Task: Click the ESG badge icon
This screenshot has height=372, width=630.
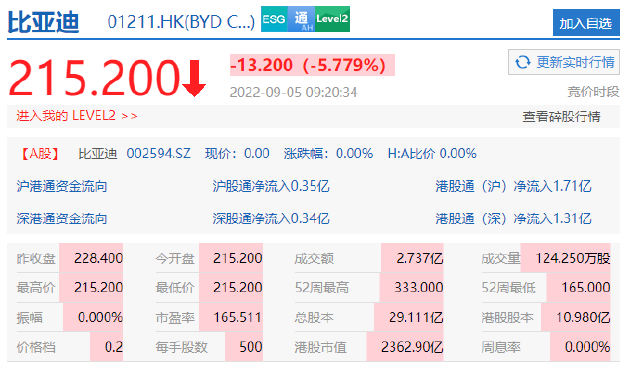Action: pos(274,19)
